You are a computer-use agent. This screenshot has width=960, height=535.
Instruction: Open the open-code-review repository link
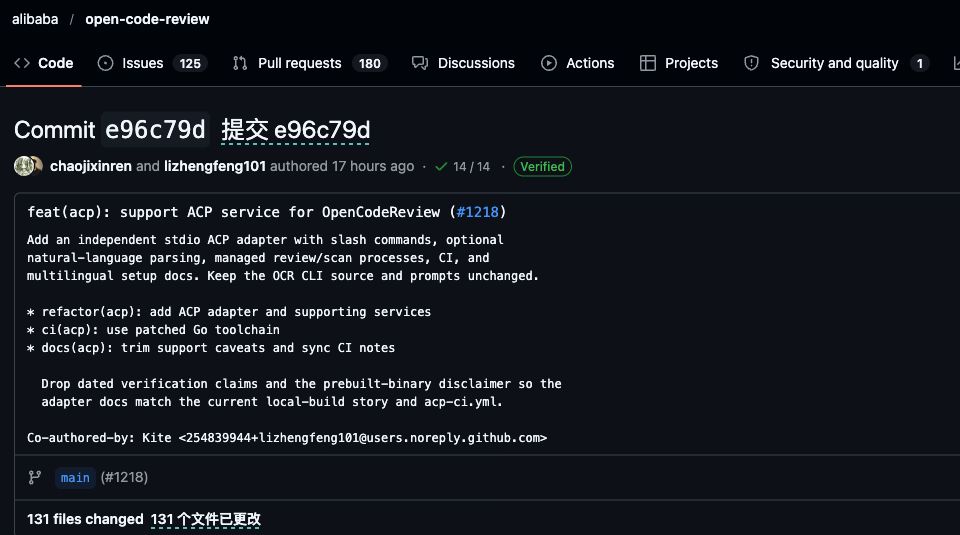tap(147, 19)
